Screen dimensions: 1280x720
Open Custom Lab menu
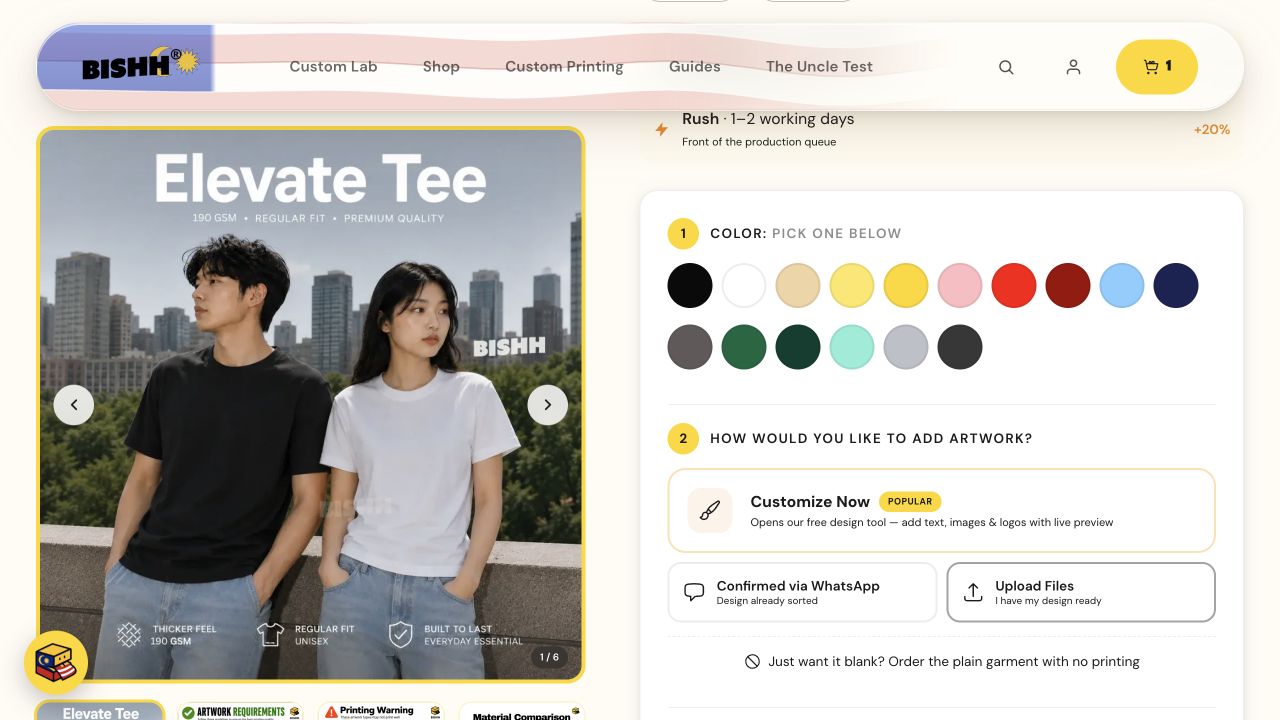pos(333,67)
